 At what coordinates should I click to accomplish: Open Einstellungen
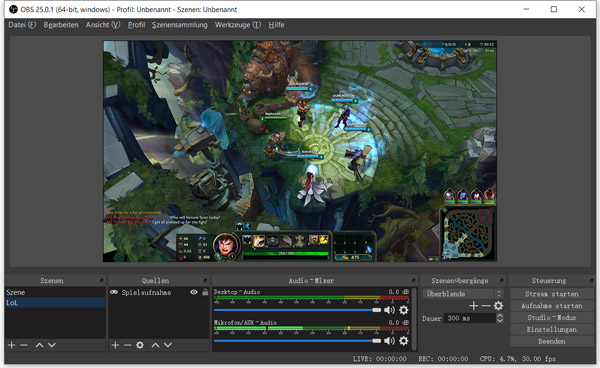[552, 329]
